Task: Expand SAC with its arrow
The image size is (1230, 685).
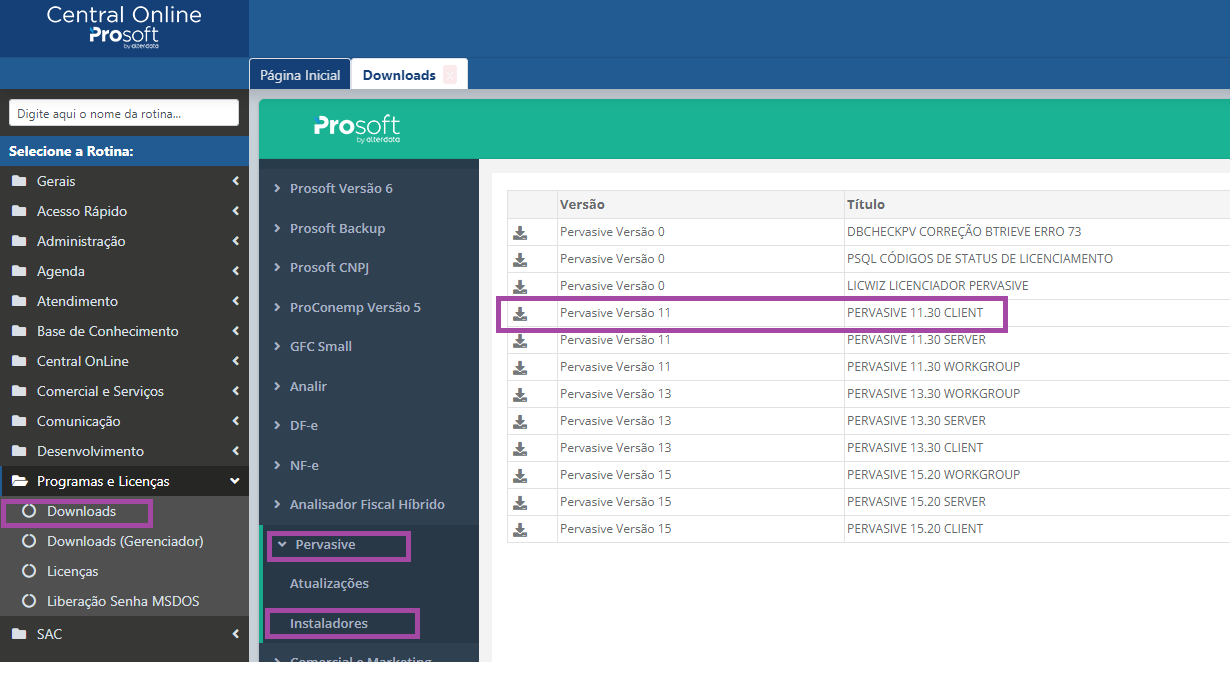Action: tap(235, 633)
